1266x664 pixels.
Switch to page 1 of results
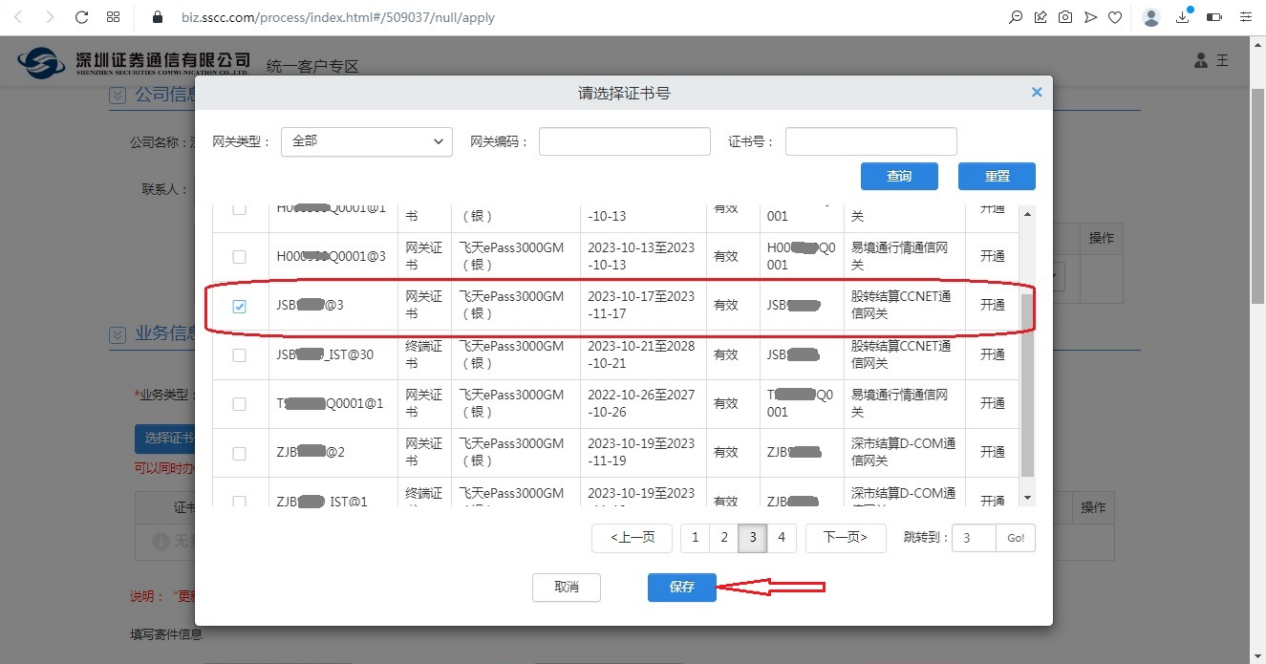(x=695, y=538)
